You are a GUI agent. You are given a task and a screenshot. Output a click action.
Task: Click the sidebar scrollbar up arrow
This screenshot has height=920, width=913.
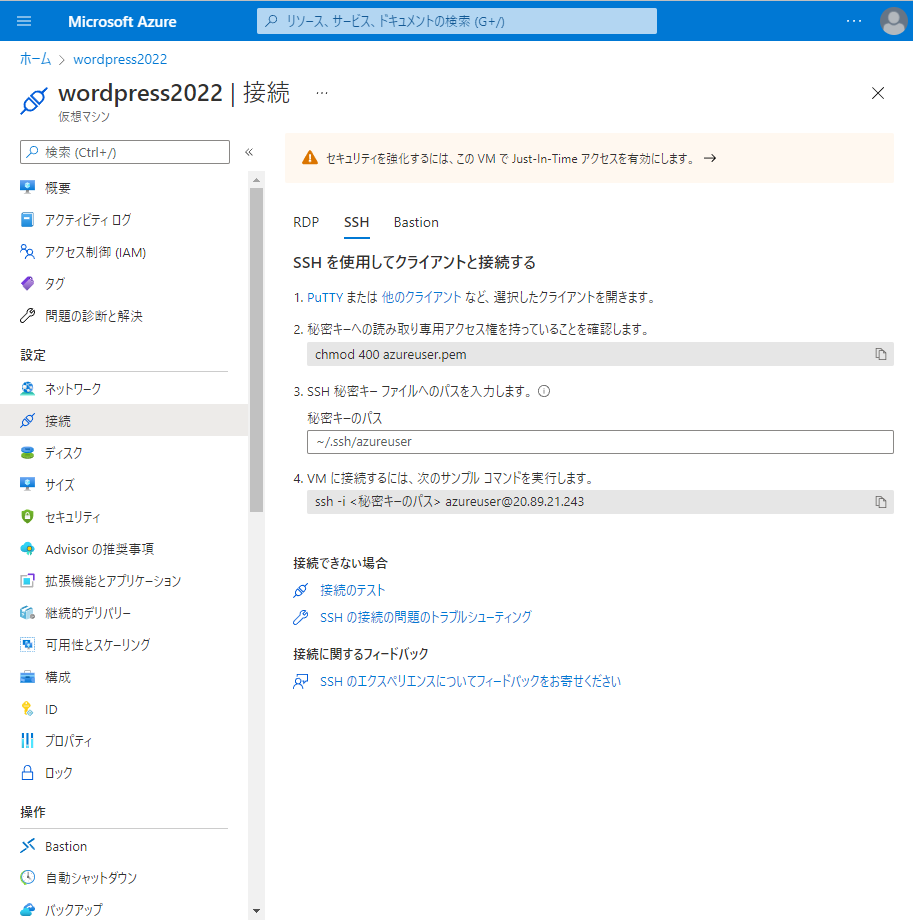click(x=256, y=180)
